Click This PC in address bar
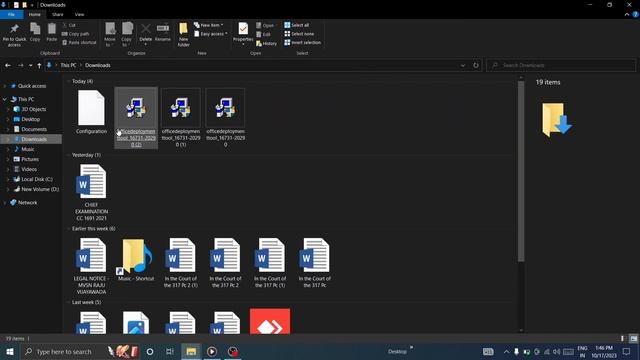The height and width of the screenshot is (360, 640). pyautogui.click(x=68, y=65)
